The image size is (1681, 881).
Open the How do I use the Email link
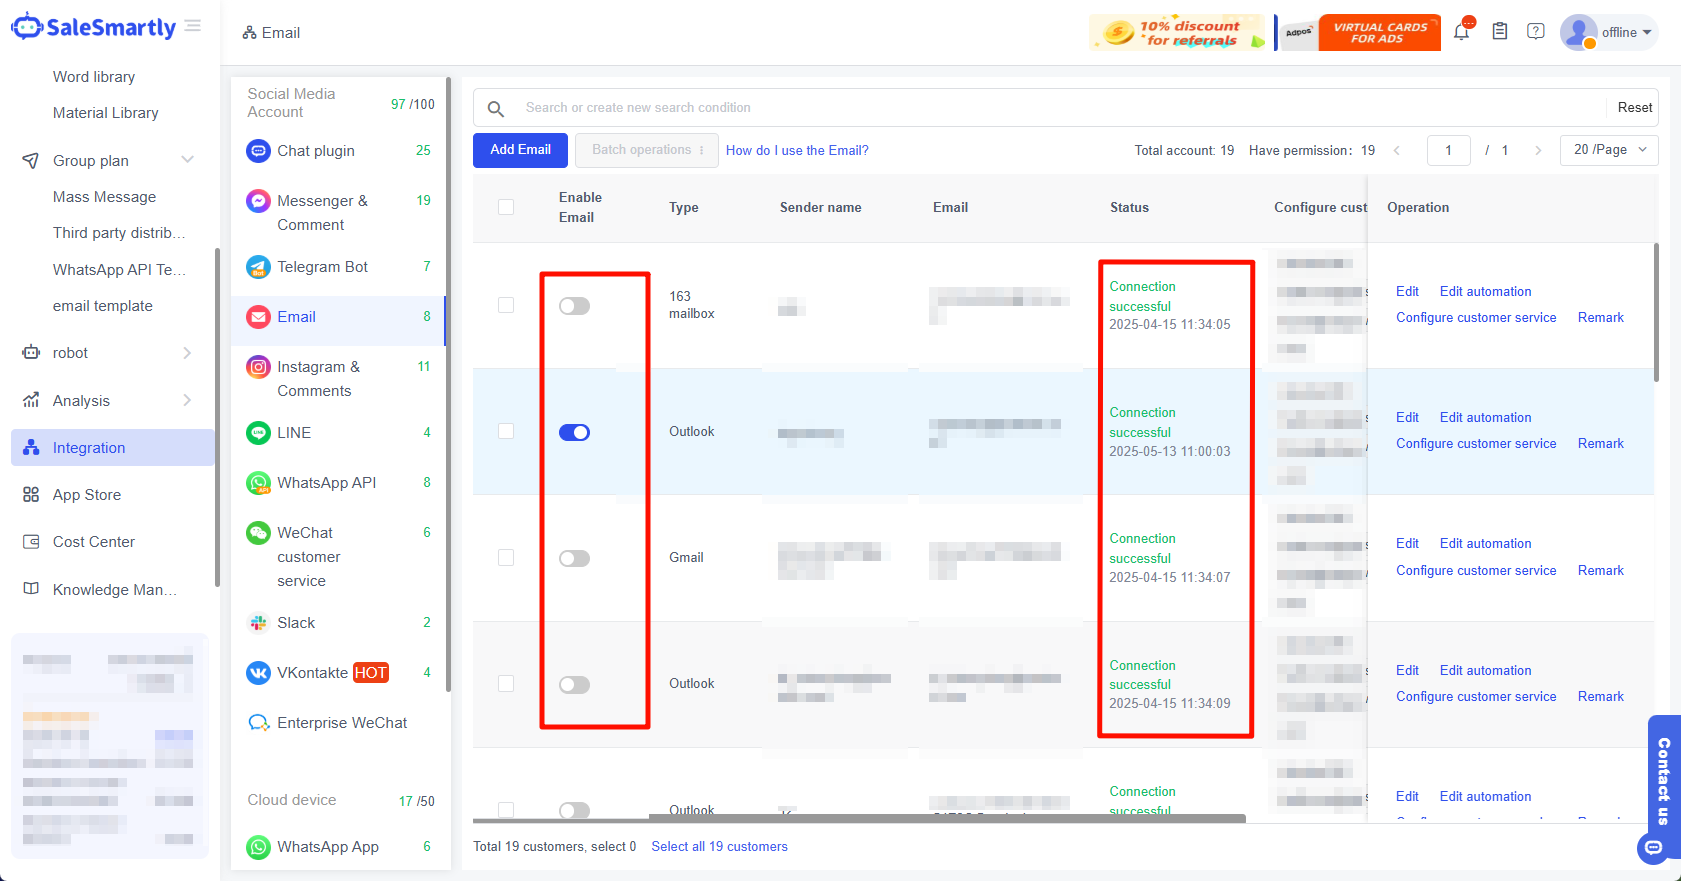point(797,151)
